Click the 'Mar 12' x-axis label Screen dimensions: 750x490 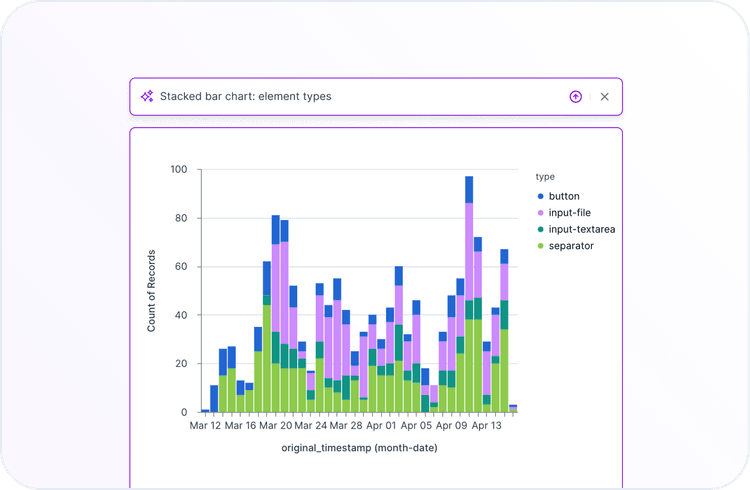coord(205,425)
